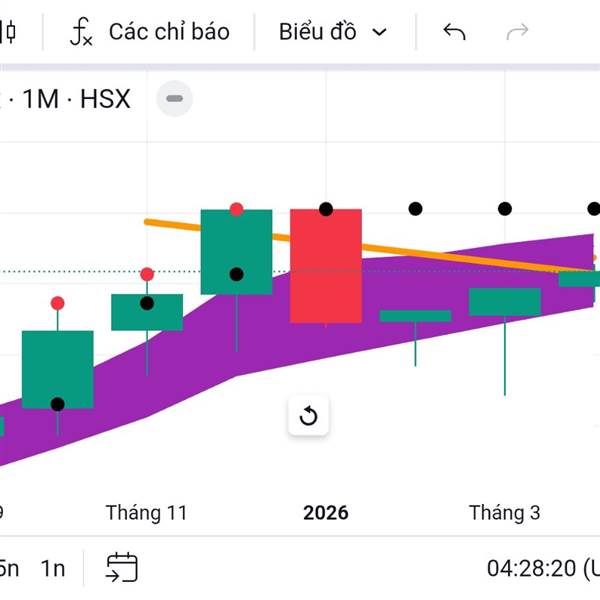
Task: Reset chart view with circular arrow button
Action: [308, 416]
